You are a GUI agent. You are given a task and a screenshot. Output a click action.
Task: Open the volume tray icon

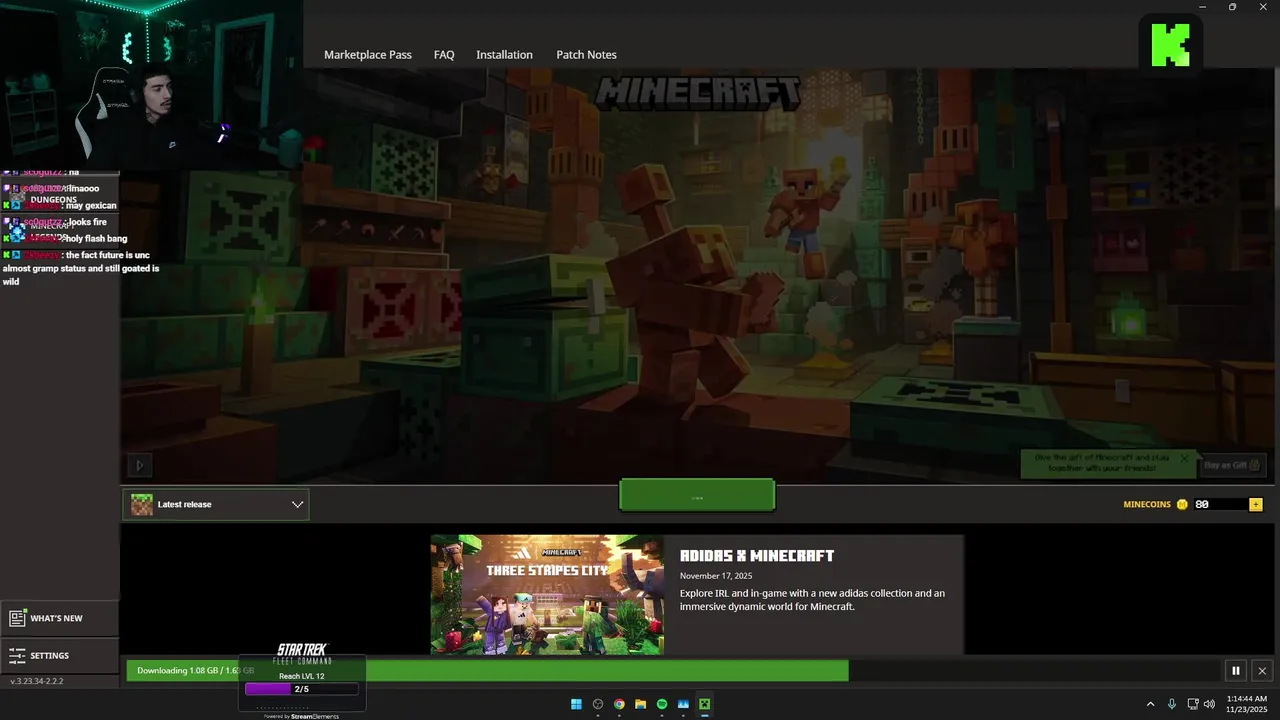[1210, 704]
